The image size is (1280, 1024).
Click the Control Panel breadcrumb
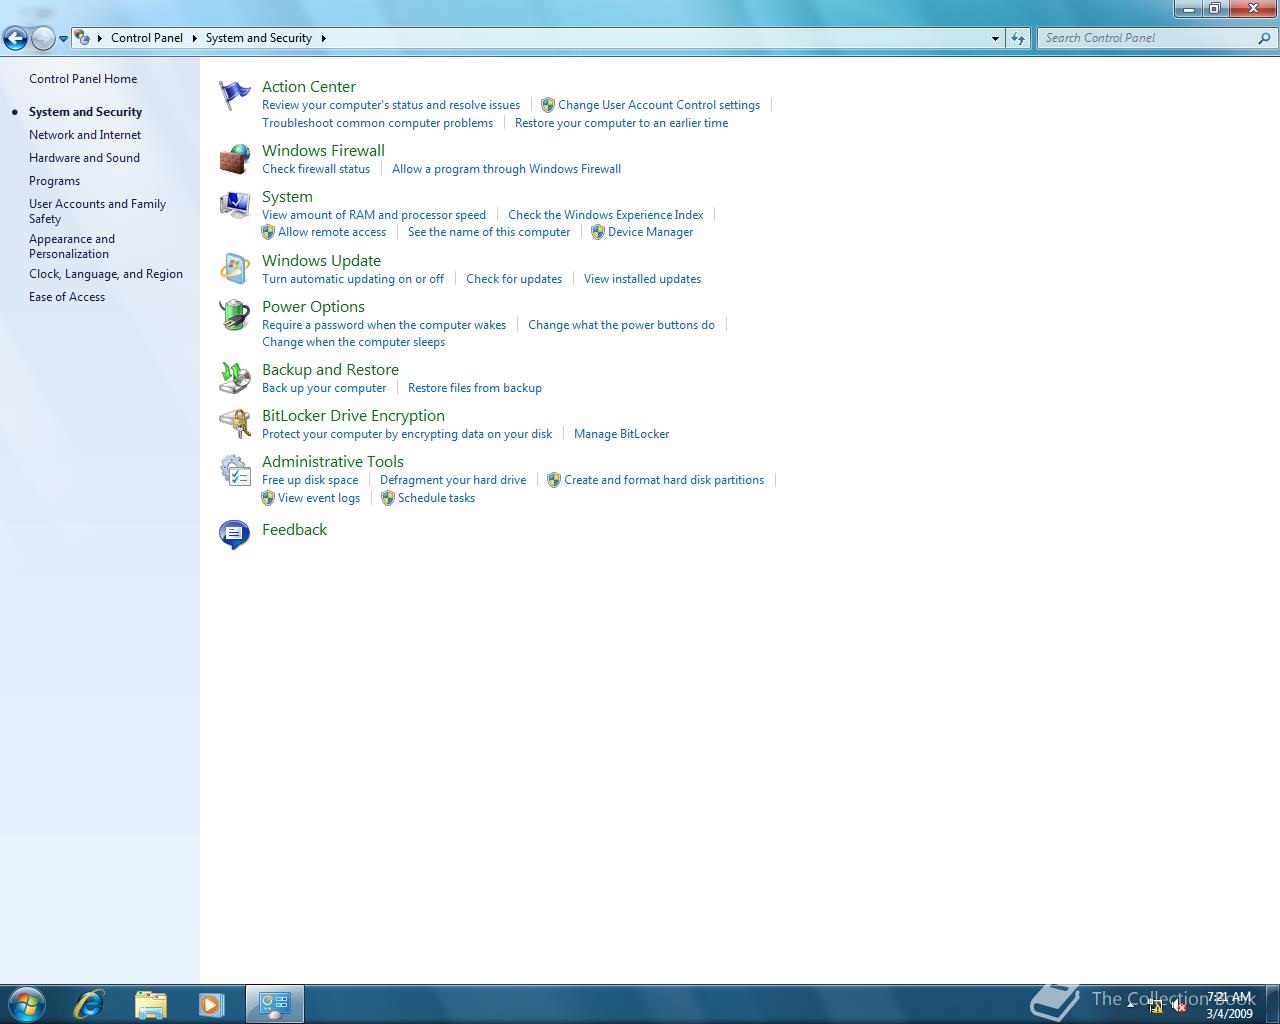pos(147,38)
